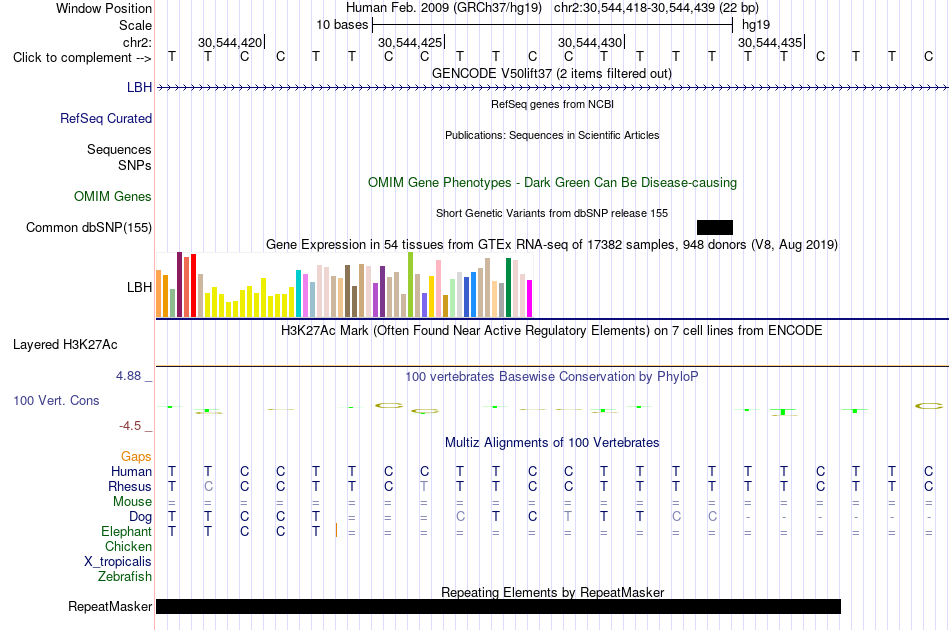
Task: Click the 4.88 PhyloP upper axis value
Action: click(x=128, y=376)
